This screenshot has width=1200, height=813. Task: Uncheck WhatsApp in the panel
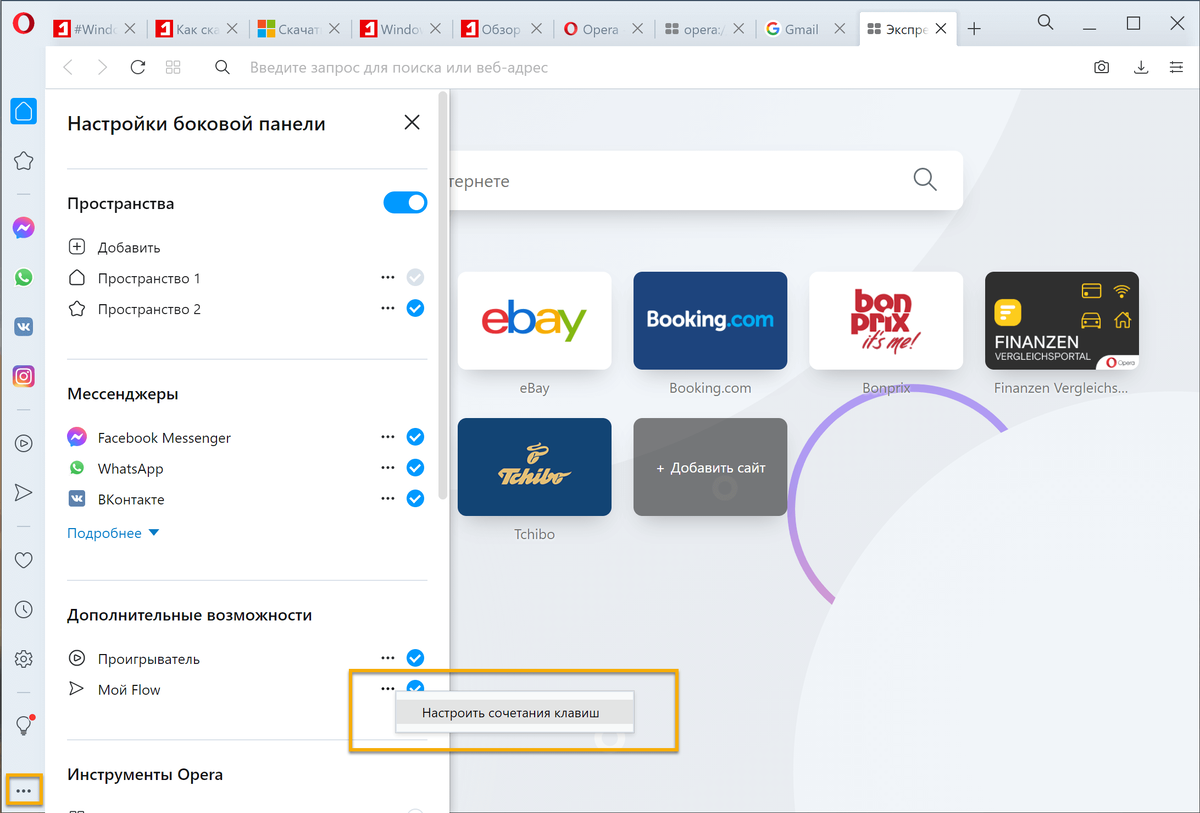tap(416, 467)
